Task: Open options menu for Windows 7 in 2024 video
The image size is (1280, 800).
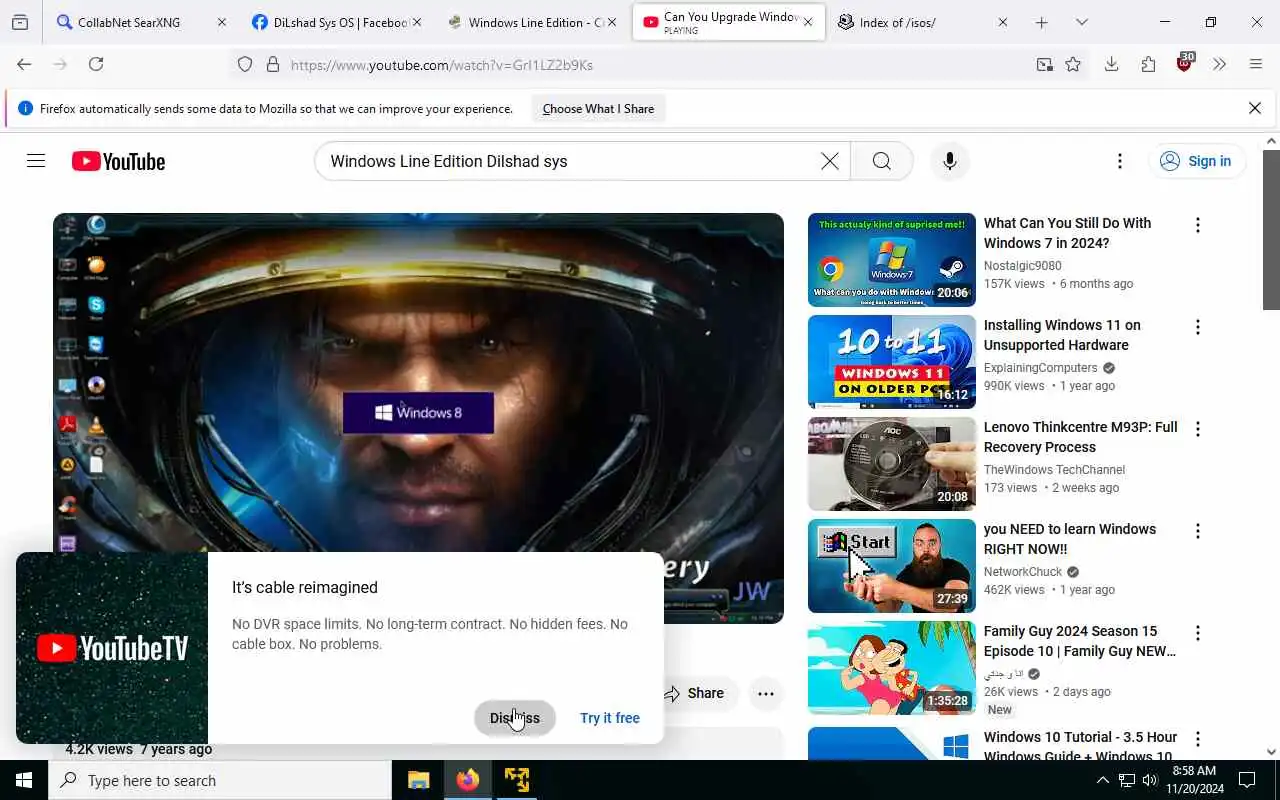Action: 1198,225
